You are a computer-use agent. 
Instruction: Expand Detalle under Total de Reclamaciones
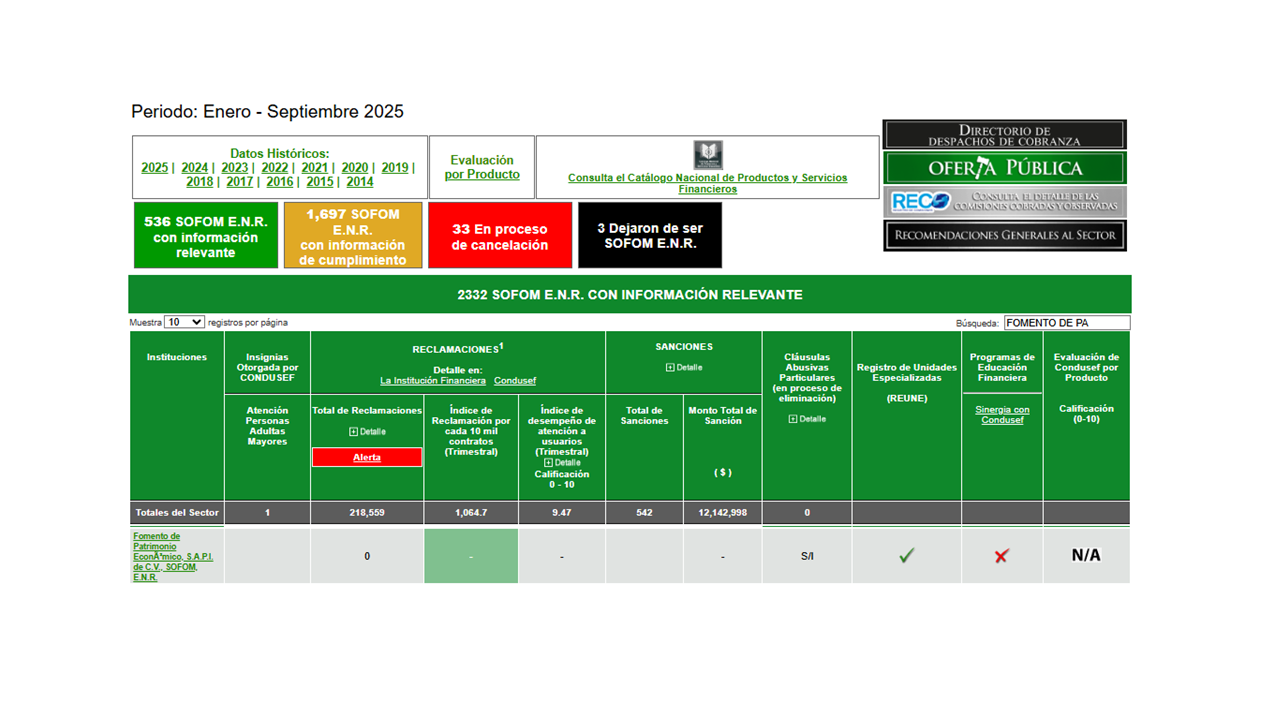pyautogui.click(x=366, y=431)
